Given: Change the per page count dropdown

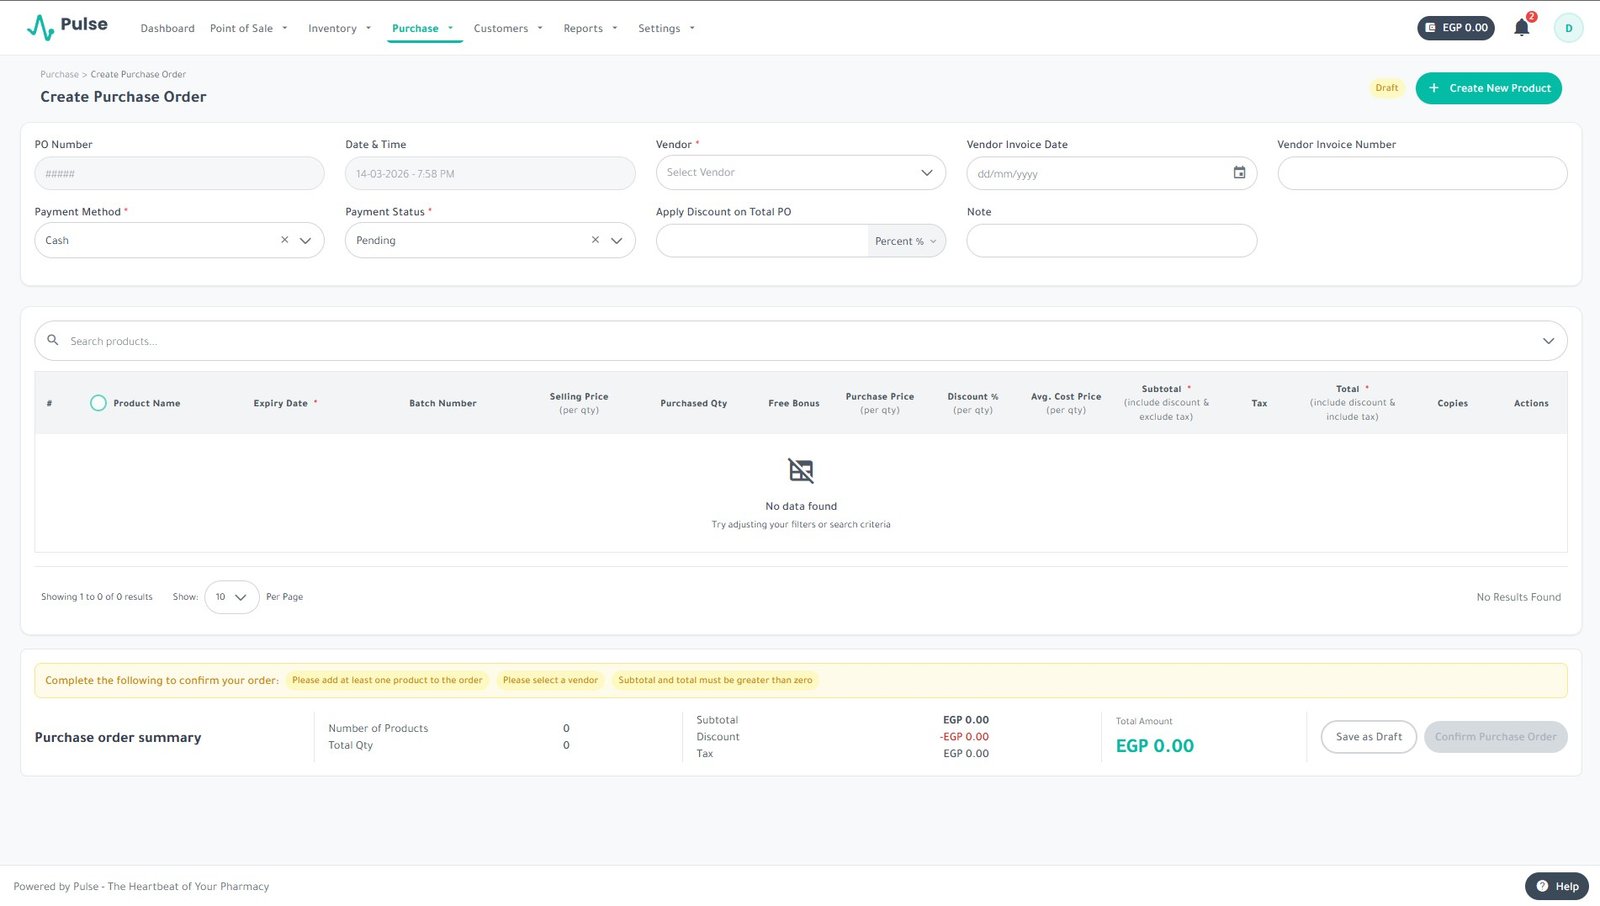Looking at the screenshot, I should 231,597.
